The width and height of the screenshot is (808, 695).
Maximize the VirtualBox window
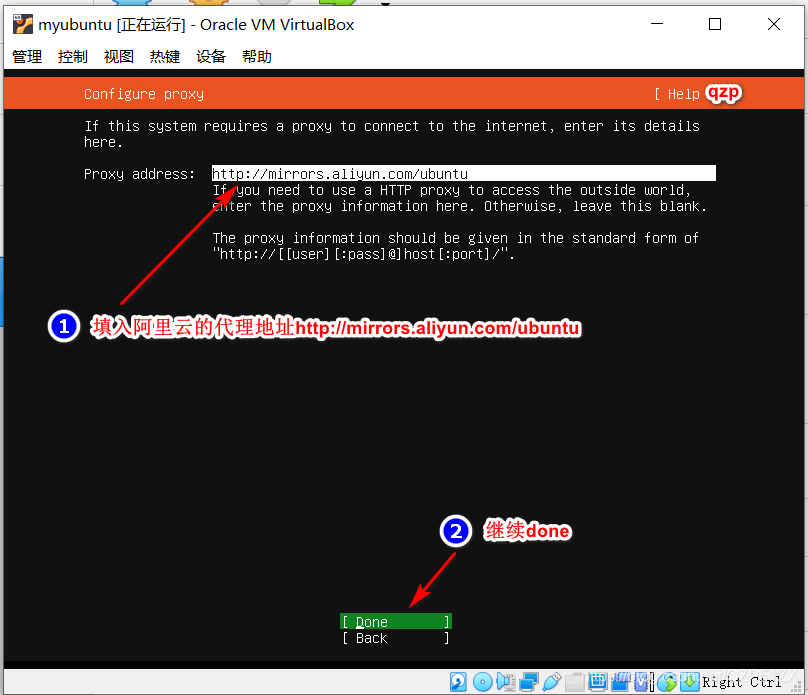[x=715, y=24]
